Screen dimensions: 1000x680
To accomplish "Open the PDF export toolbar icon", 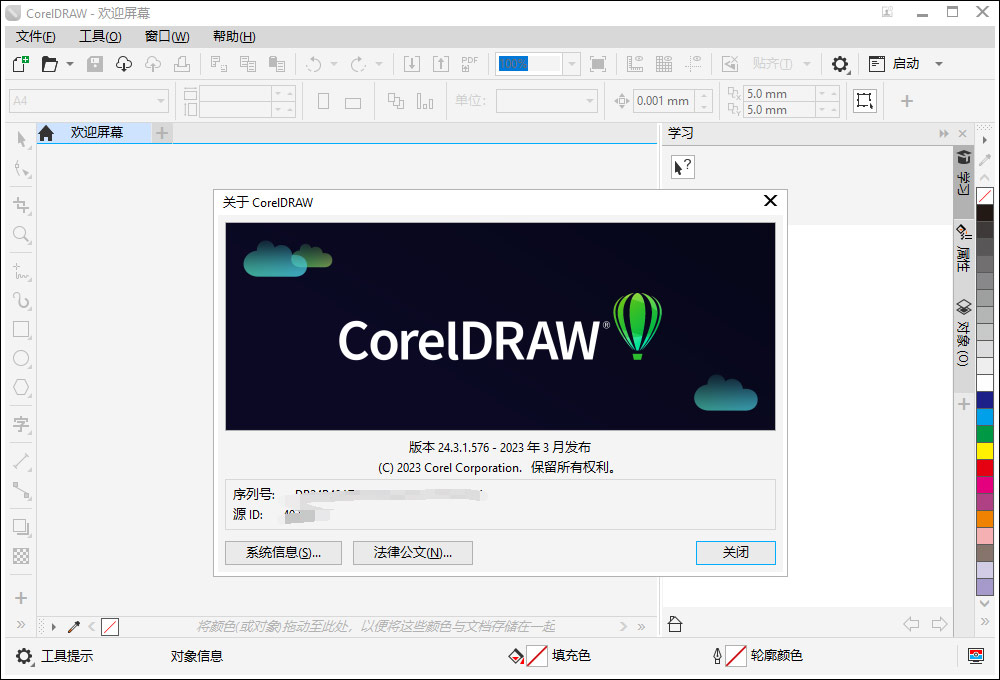I will pyautogui.click(x=468, y=63).
